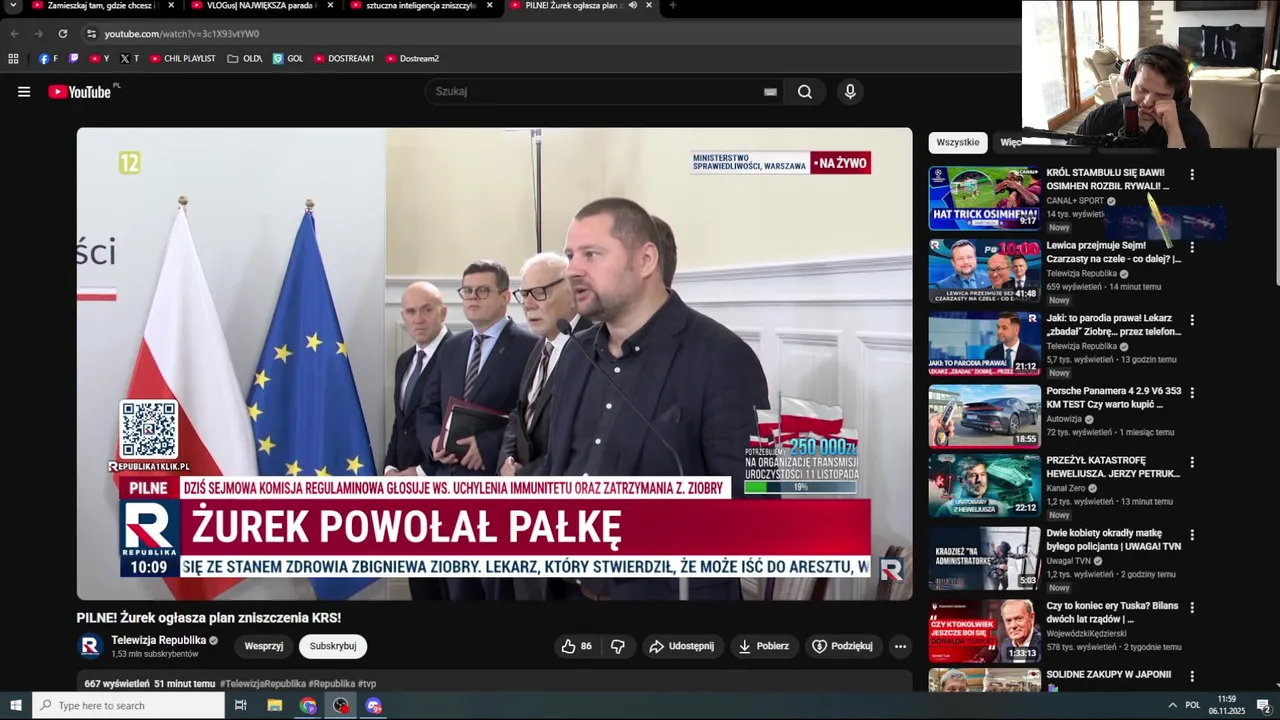The width and height of the screenshot is (1280, 720).
Task: Open more actions ellipsis under video
Action: click(x=900, y=646)
